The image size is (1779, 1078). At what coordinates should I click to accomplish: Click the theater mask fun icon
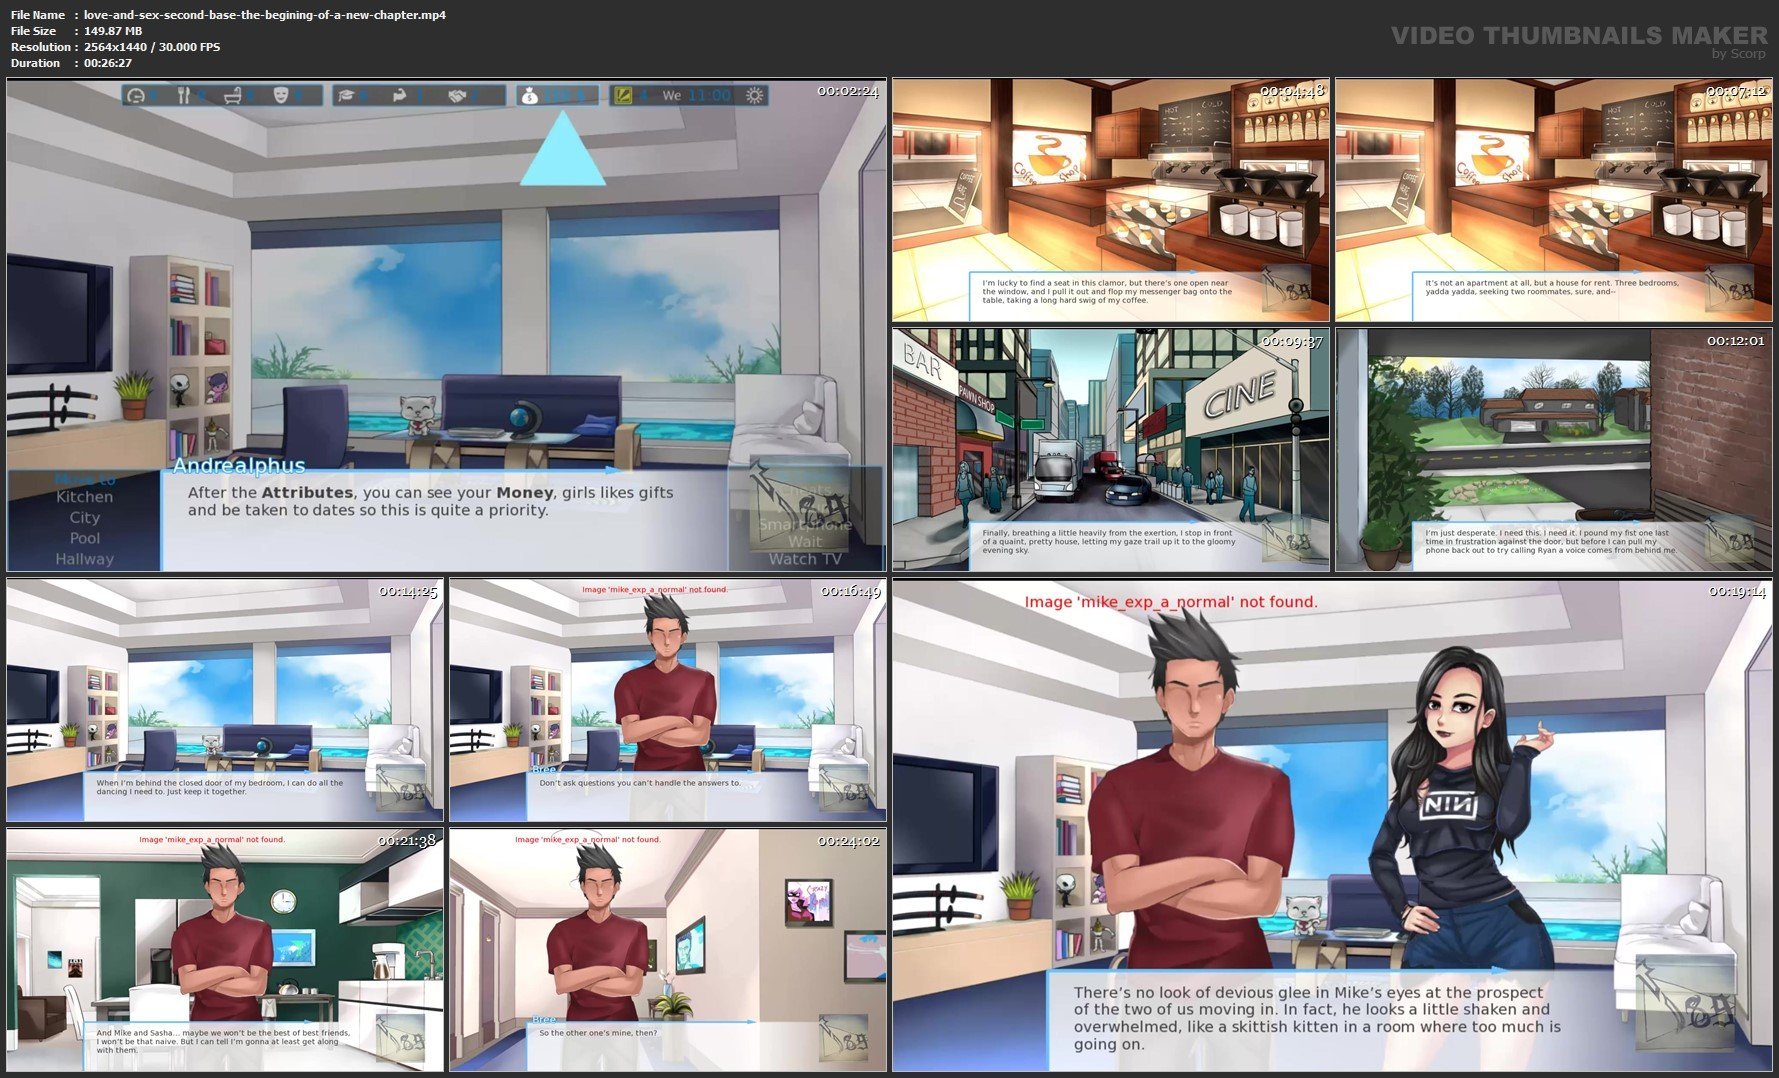click(x=281, y=96)
